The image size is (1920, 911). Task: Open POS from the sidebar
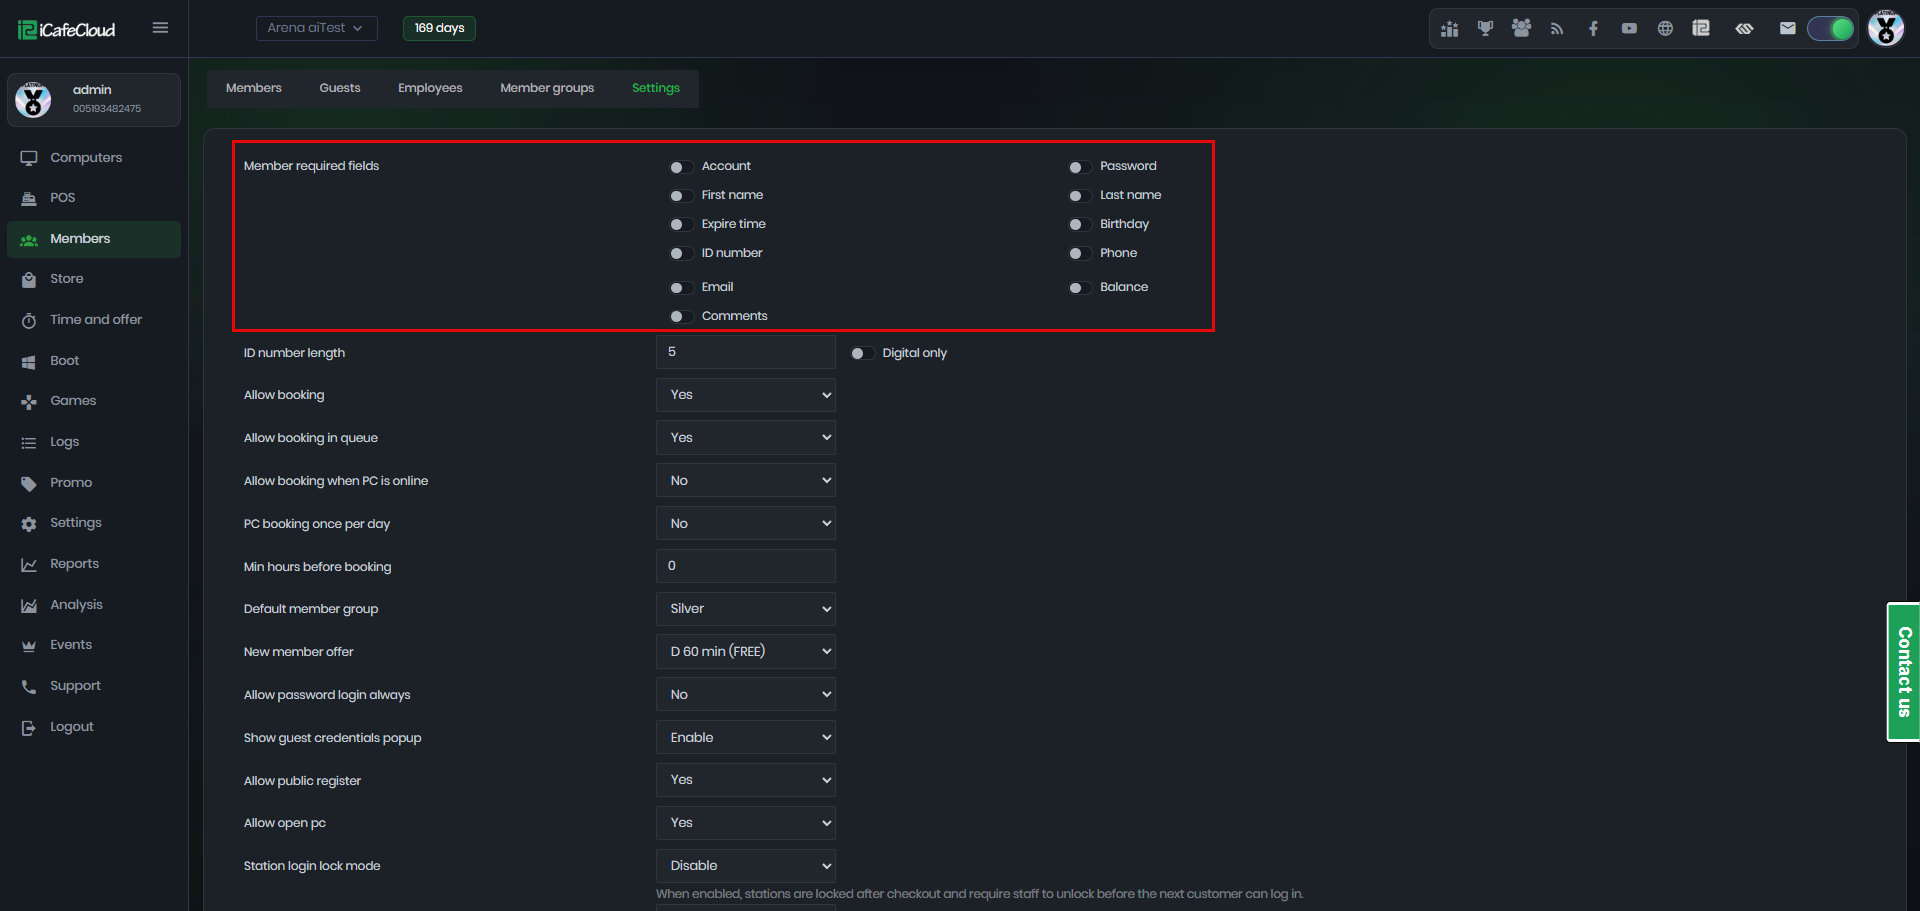click(x=94, y=198)
